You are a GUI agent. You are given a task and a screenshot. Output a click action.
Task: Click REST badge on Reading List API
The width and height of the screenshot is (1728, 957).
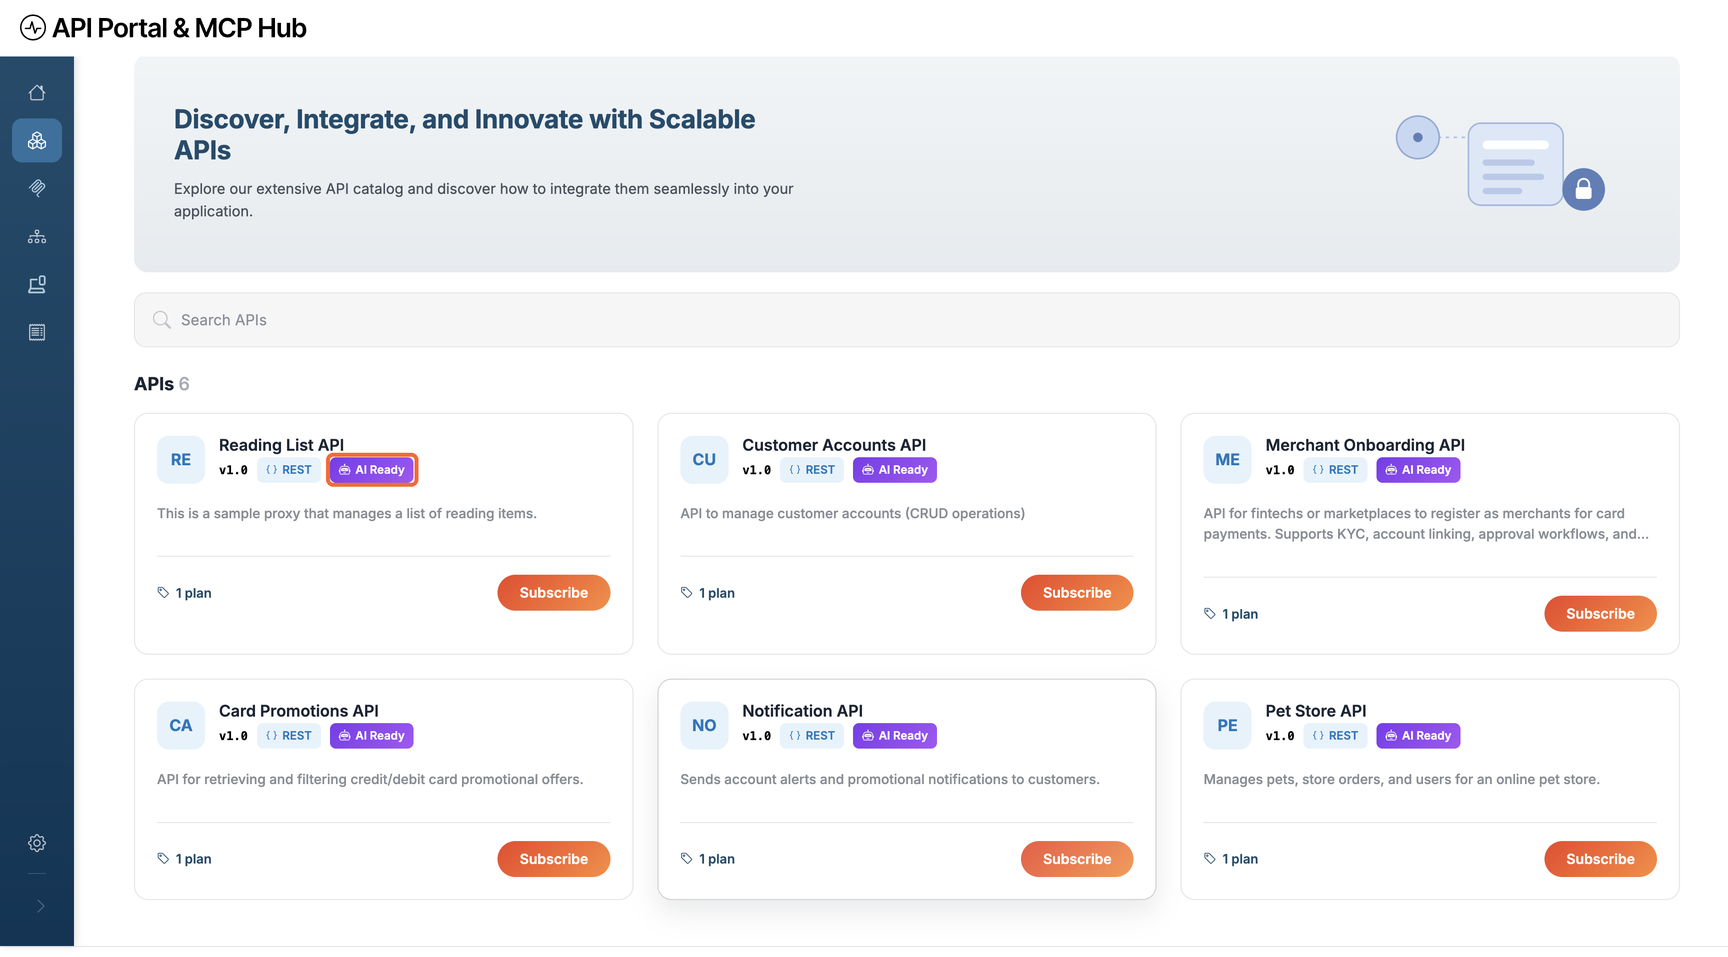pyautogui.click(x=289, y=470)
